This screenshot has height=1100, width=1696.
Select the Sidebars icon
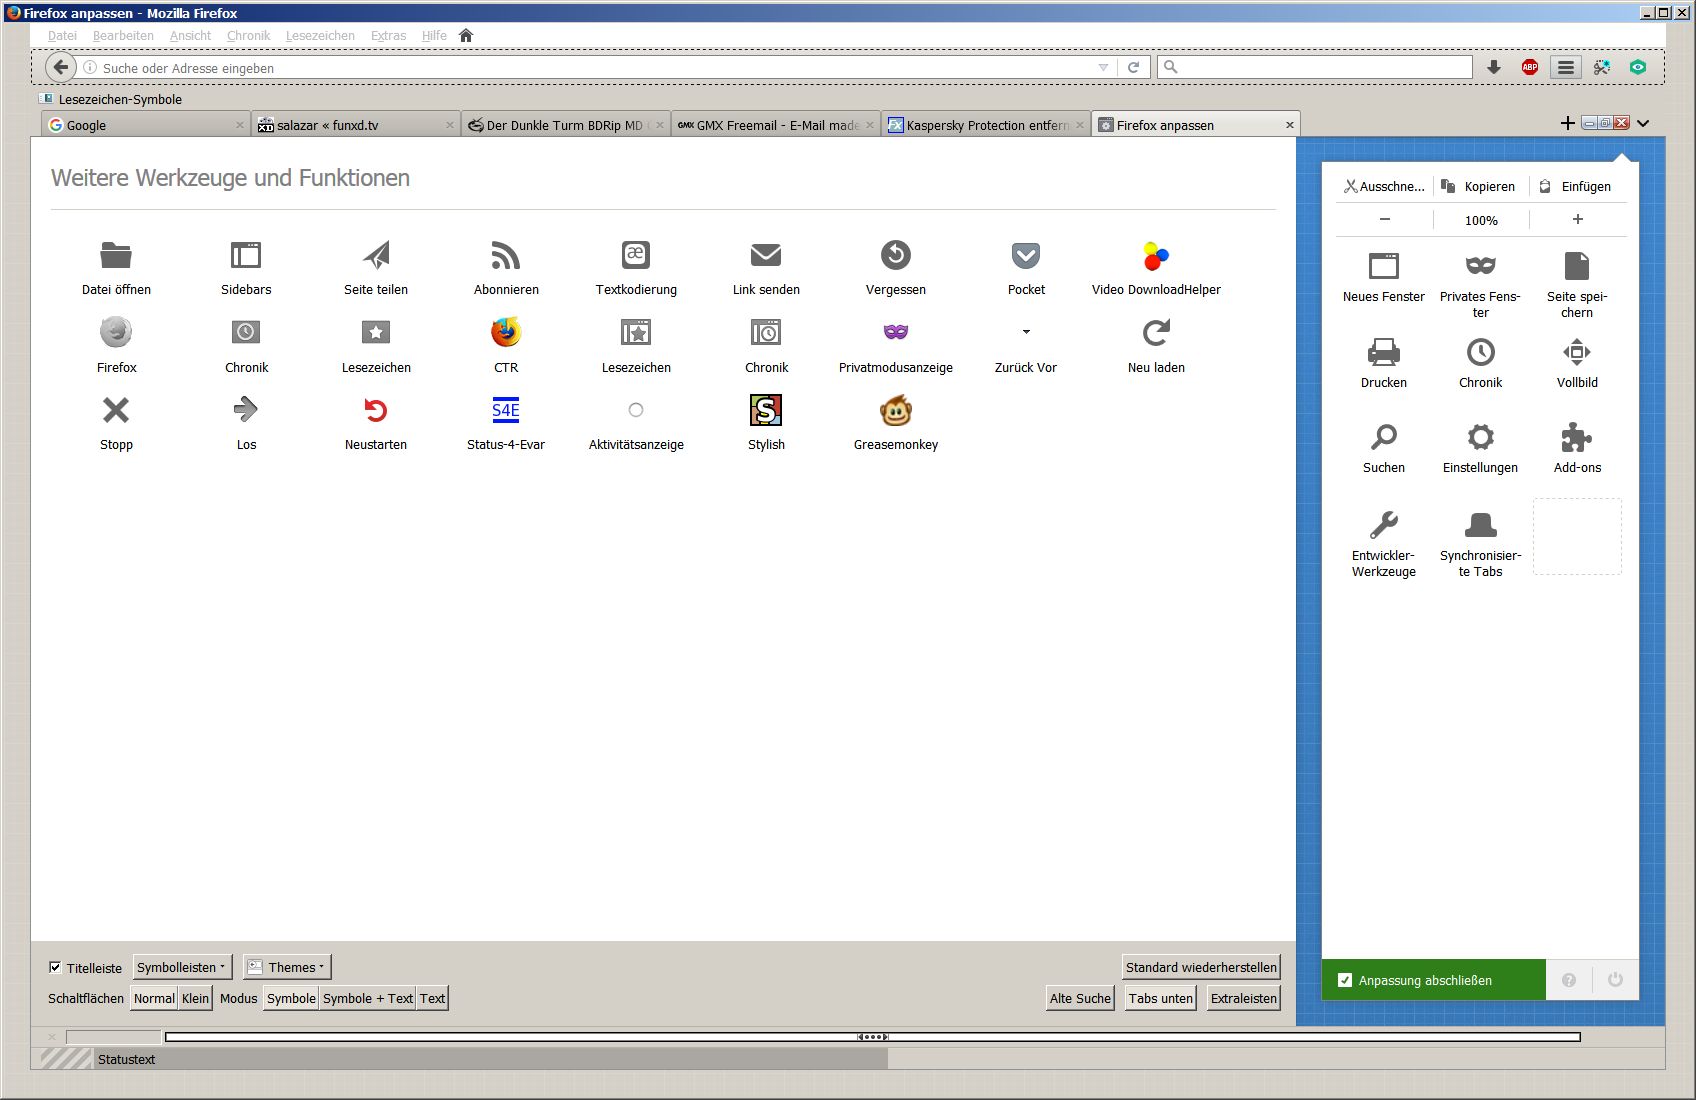(x=246, y=255)
